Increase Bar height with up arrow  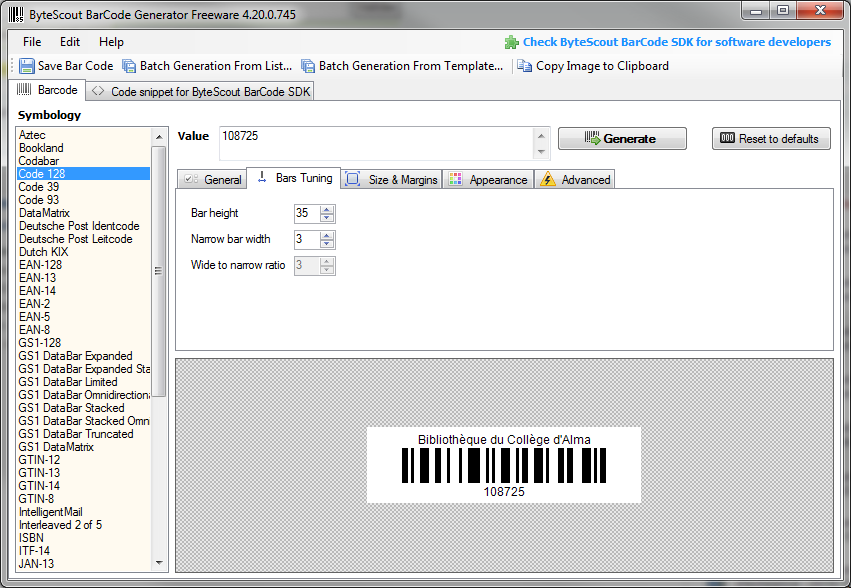(327, 210)
